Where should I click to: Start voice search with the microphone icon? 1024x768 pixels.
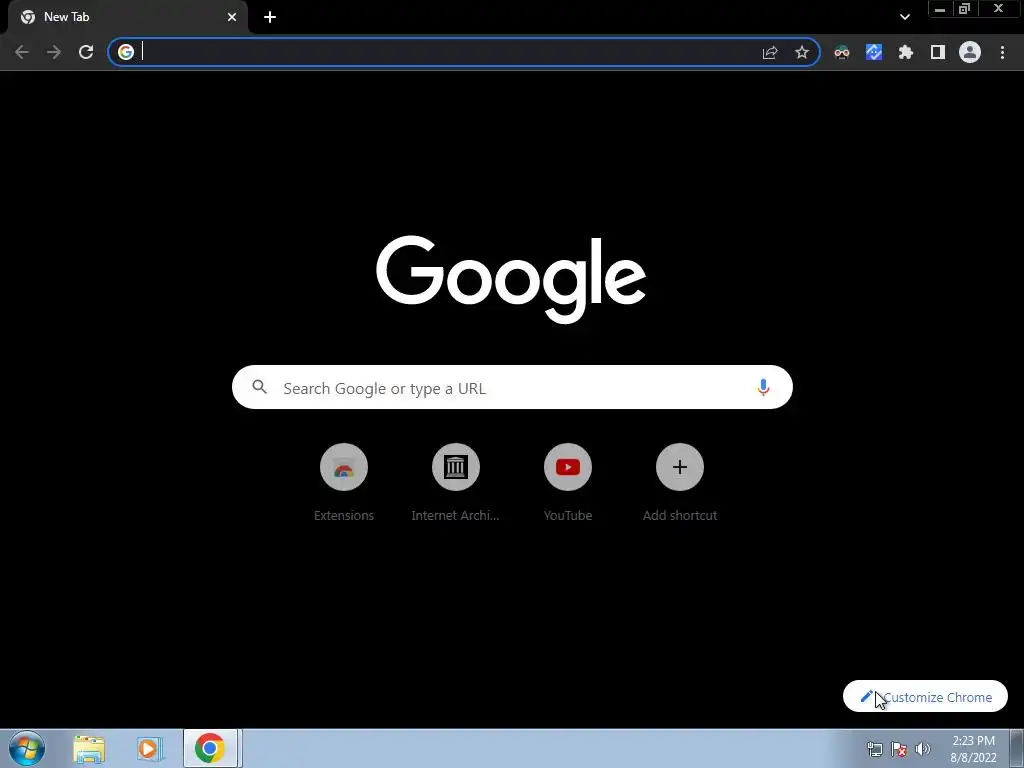pos(763,387)
